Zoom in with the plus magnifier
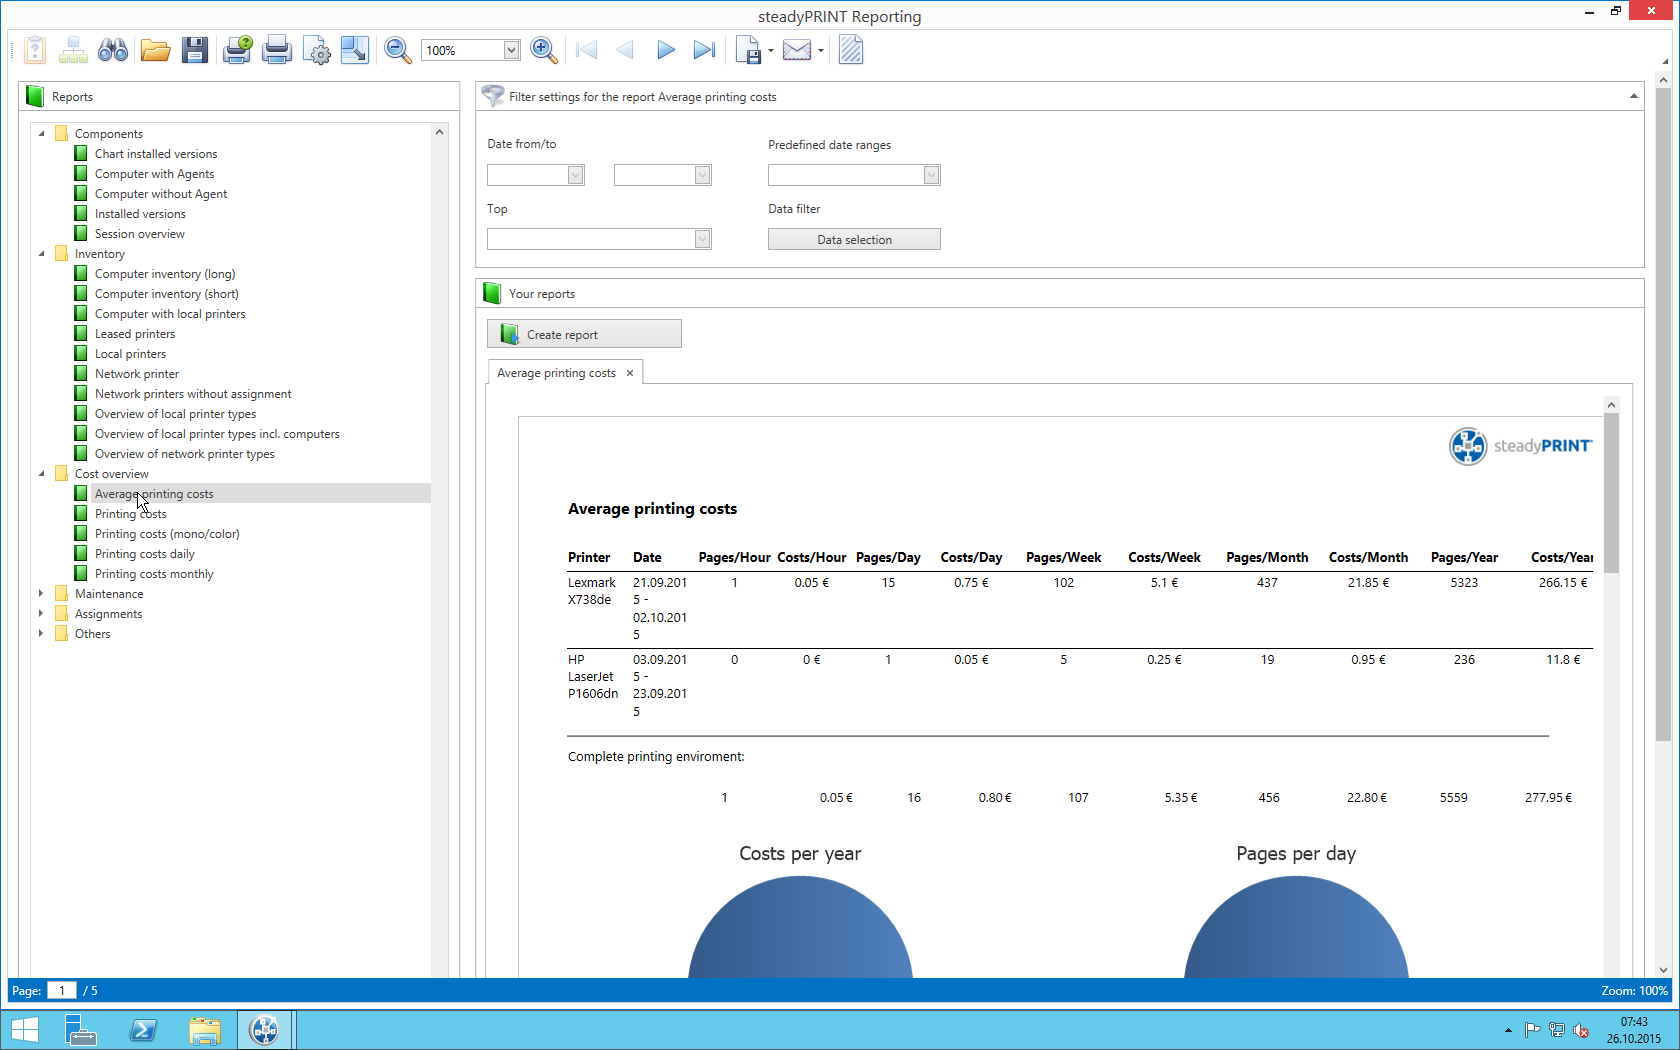 544,50
